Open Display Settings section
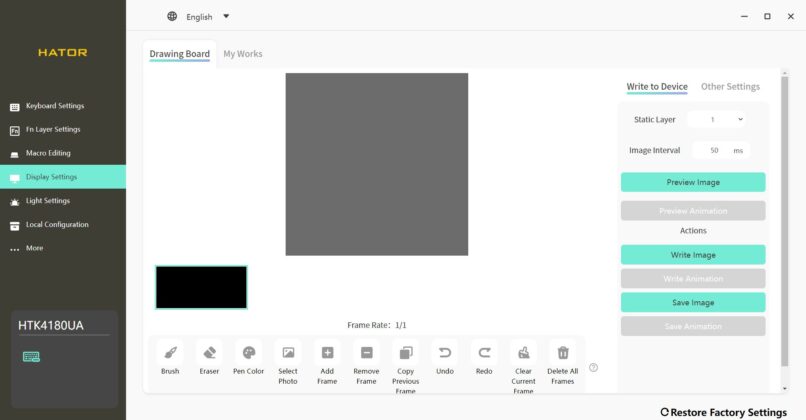This screenshot has width=806, height=420. coord(63,177)
